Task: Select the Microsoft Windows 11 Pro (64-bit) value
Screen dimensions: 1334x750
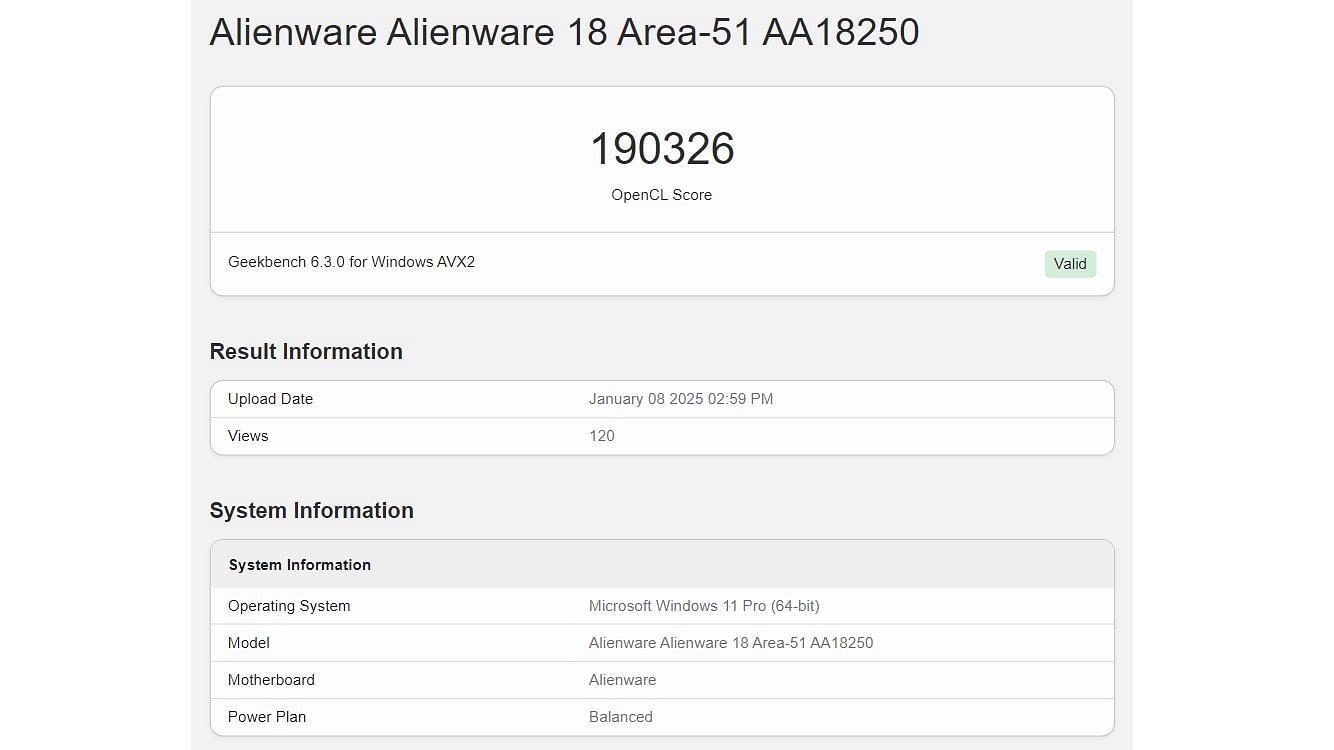Action: point(704,606)
